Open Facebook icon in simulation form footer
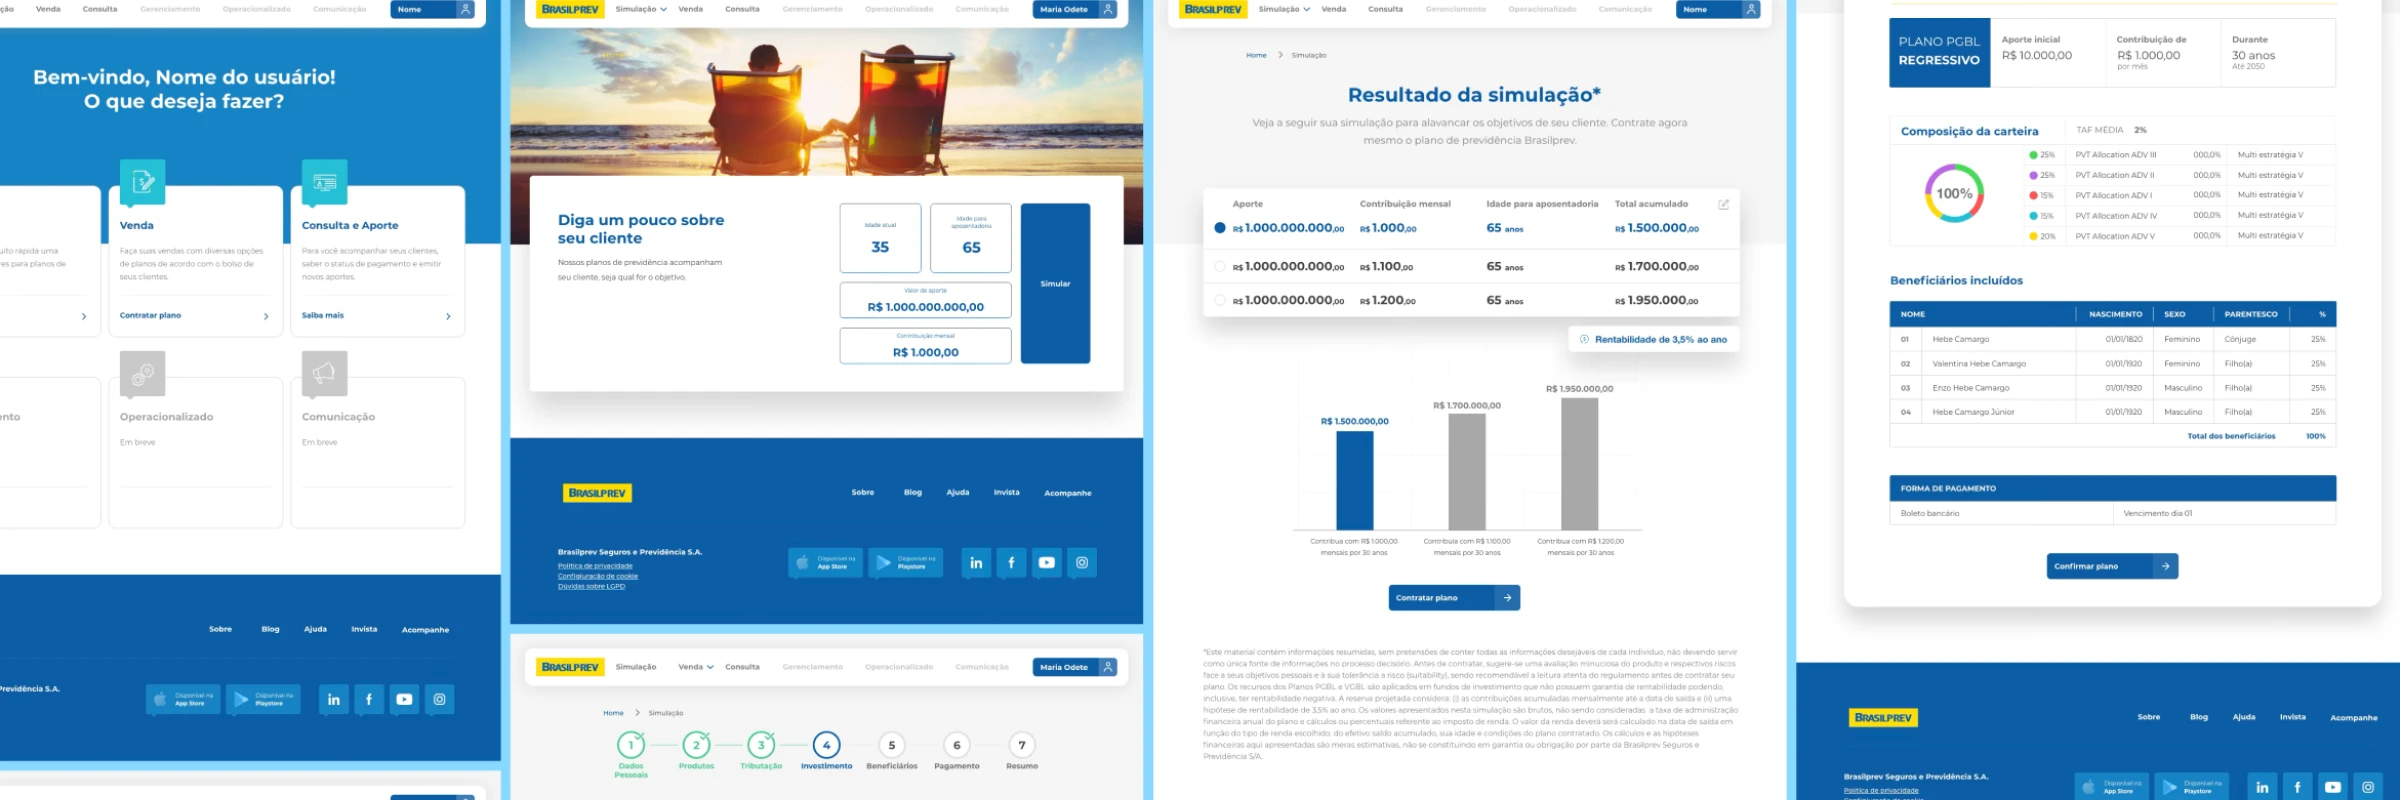The width and height of the screenshot is (2400, 800). (1011, 563)
